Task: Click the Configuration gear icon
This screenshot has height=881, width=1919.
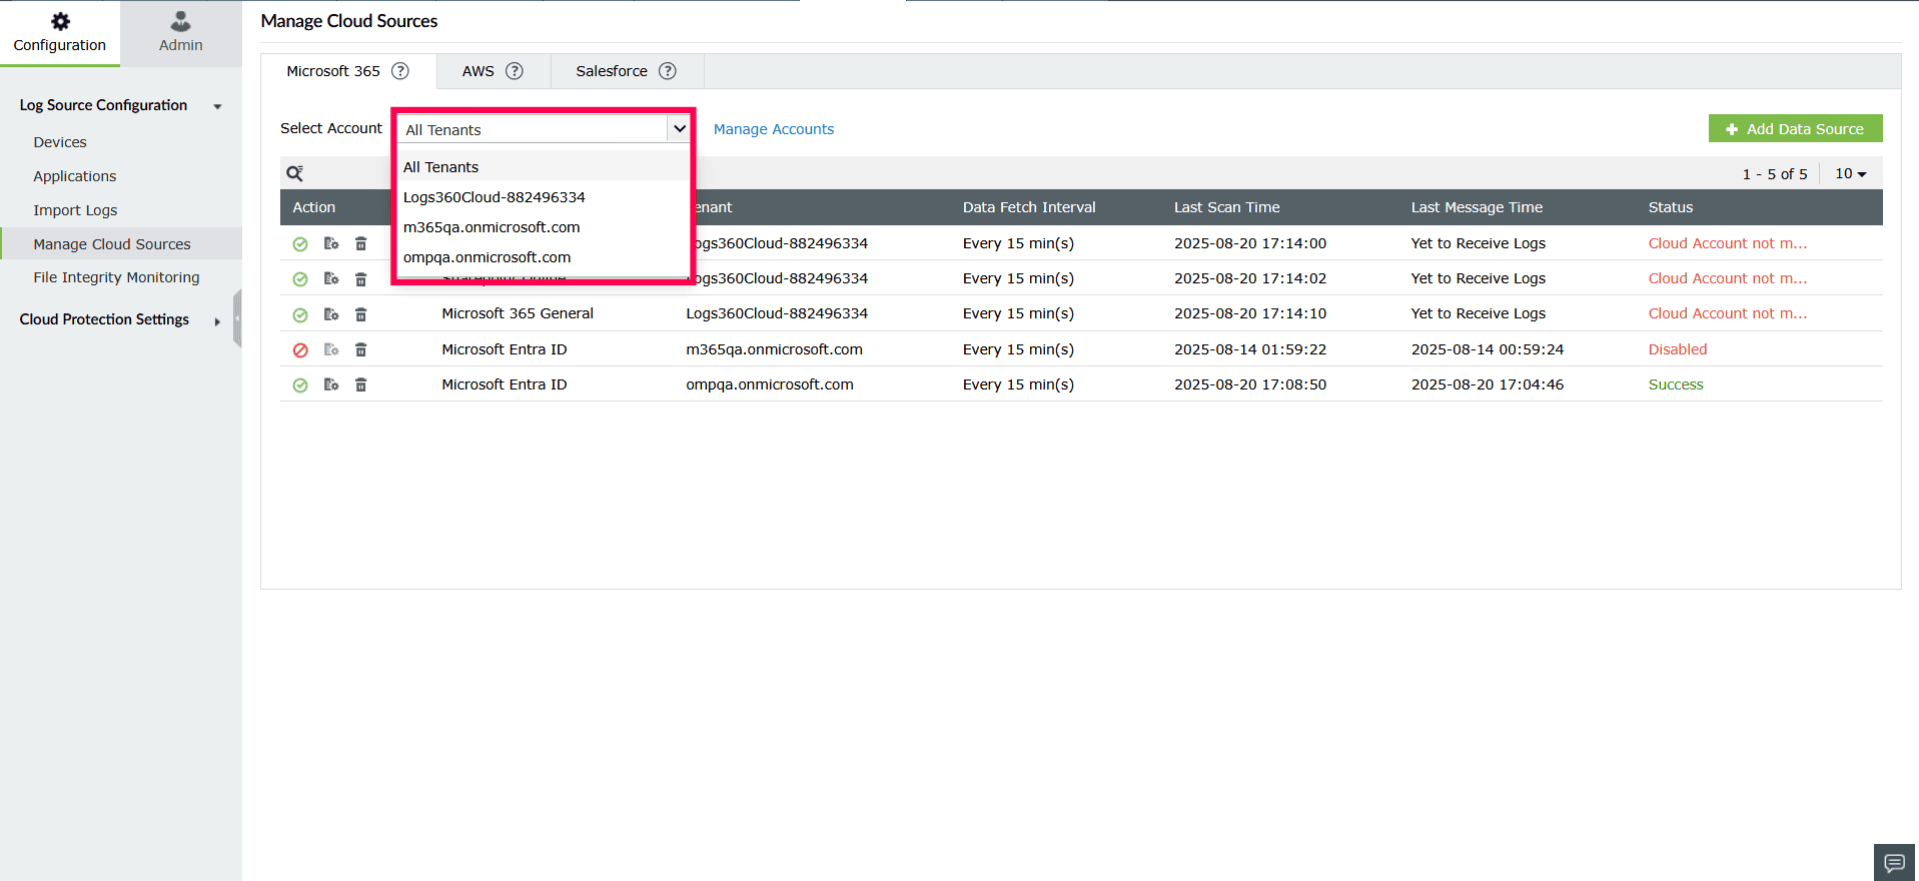Action: [x=60, y=21]
